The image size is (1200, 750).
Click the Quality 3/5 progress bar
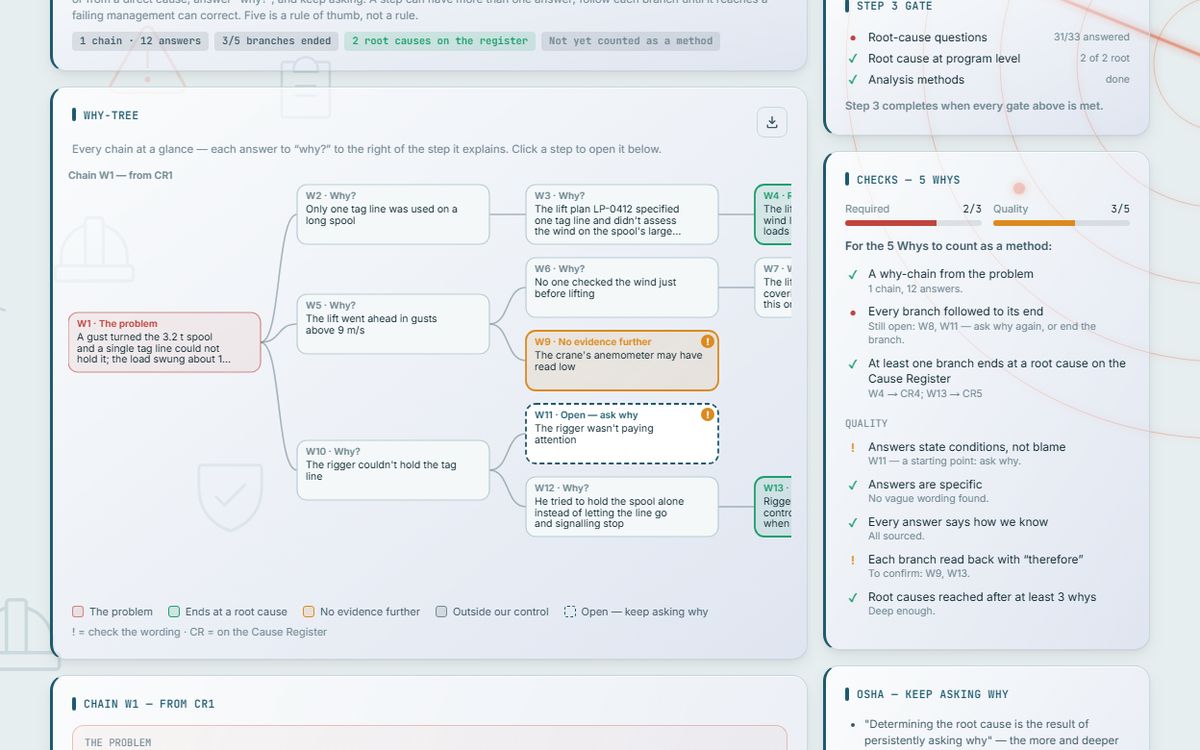pyautogui.click(x=1061, y=223)
